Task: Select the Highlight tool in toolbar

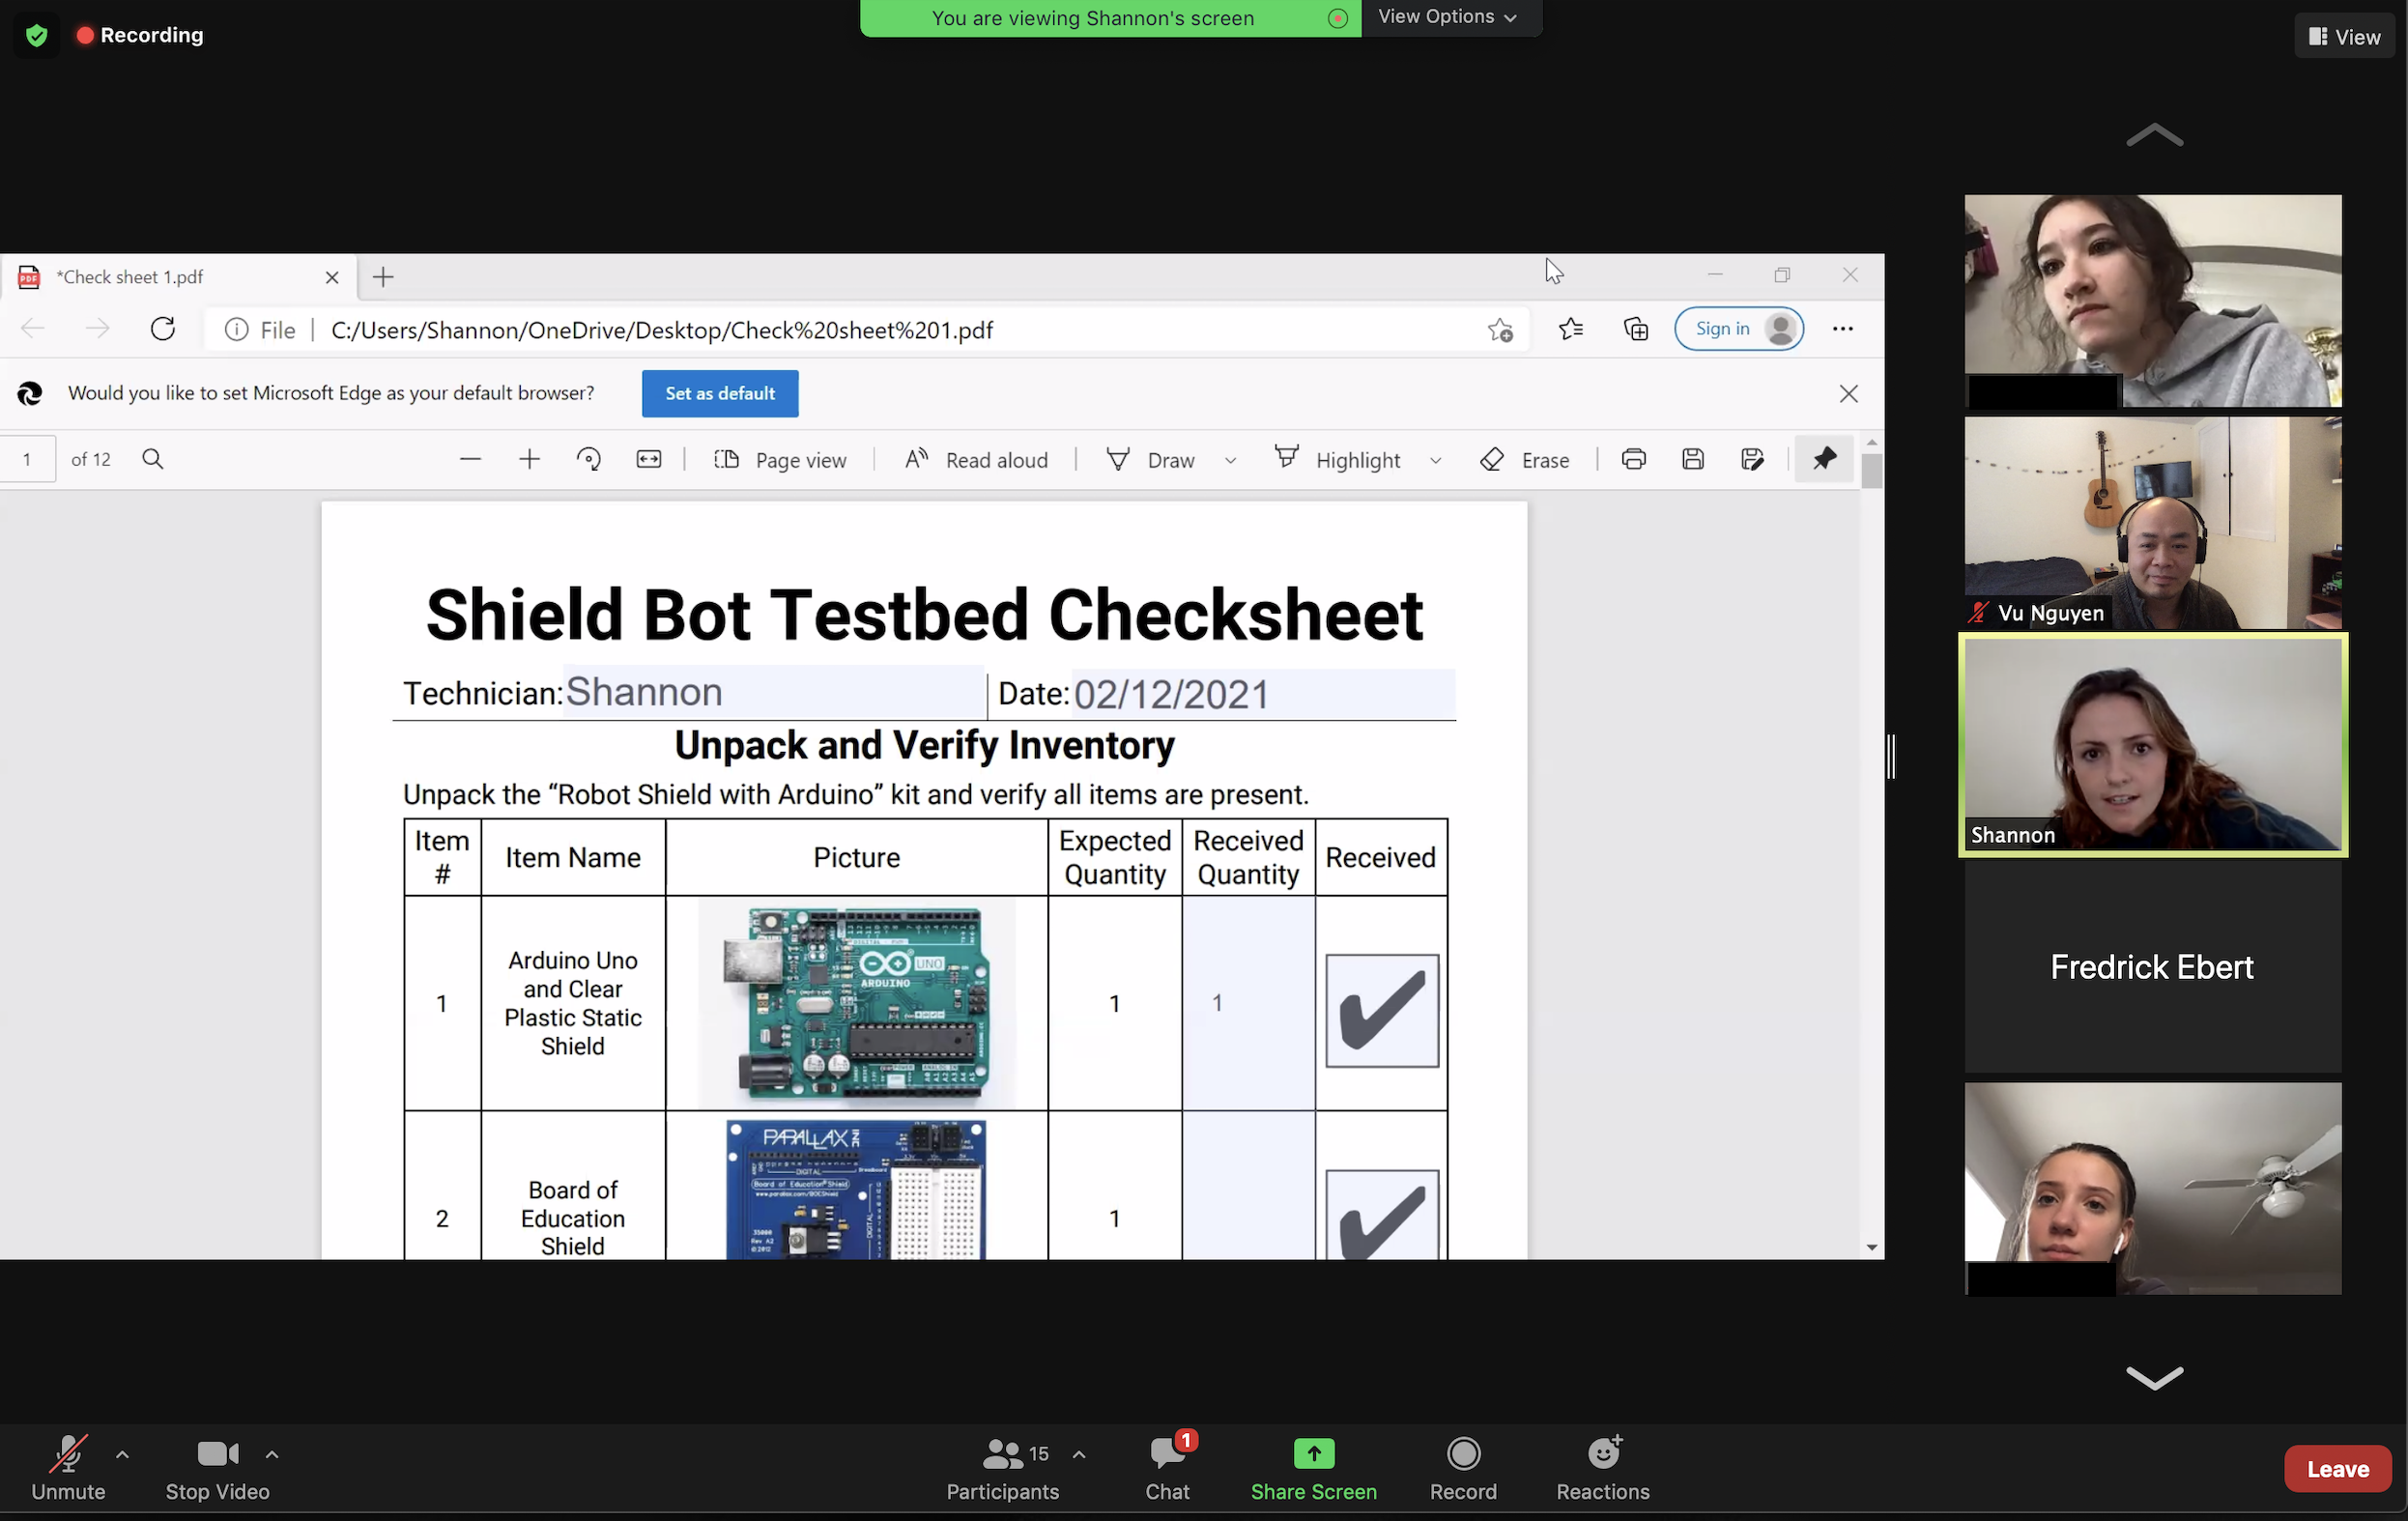Action: [x=1358, y=457]
